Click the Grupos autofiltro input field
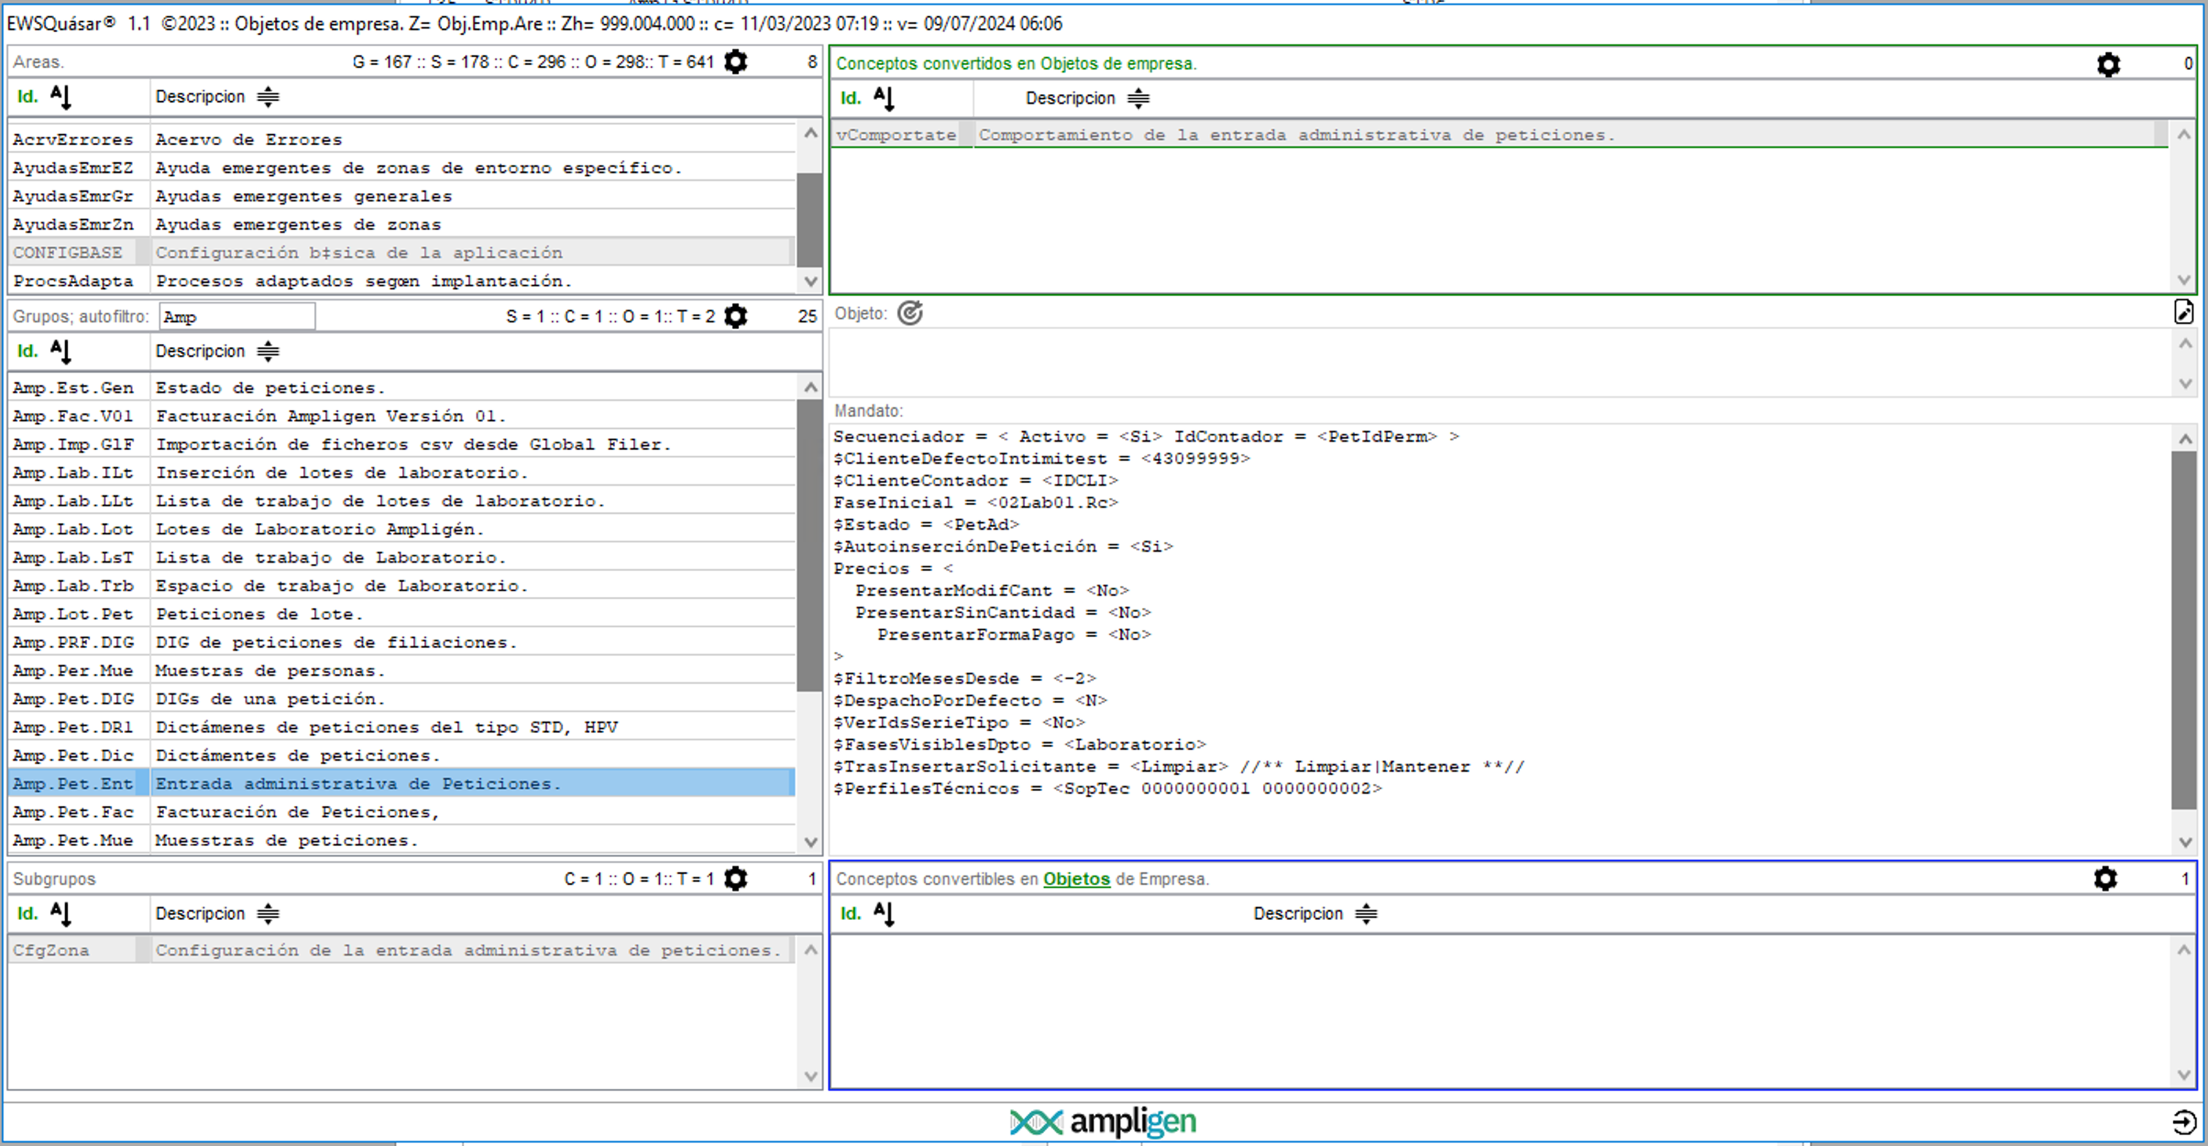Screen dimensions: 2208x1146 (x=237, y=317)
